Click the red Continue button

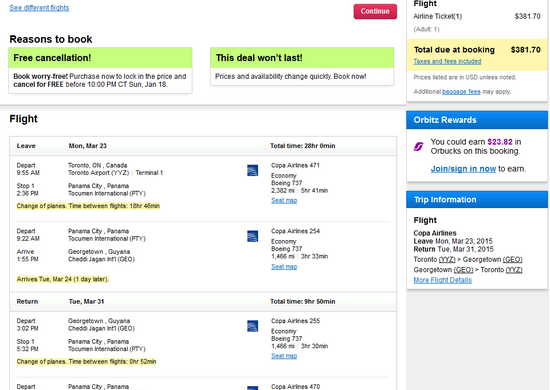click(x=375, y=11)
